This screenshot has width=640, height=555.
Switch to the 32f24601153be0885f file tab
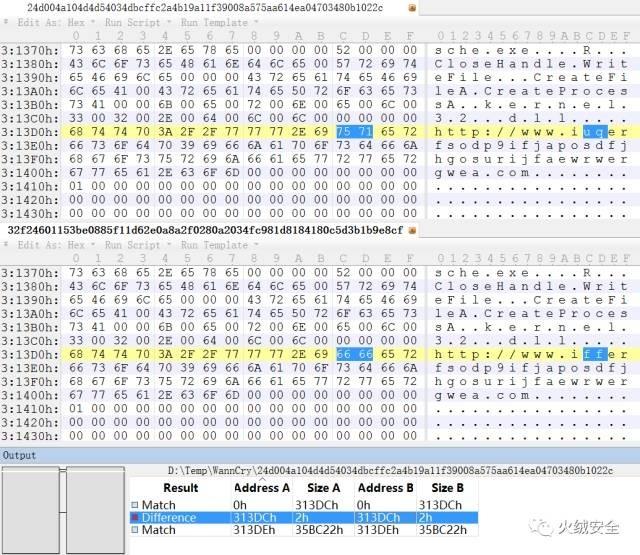pos(205,230)
